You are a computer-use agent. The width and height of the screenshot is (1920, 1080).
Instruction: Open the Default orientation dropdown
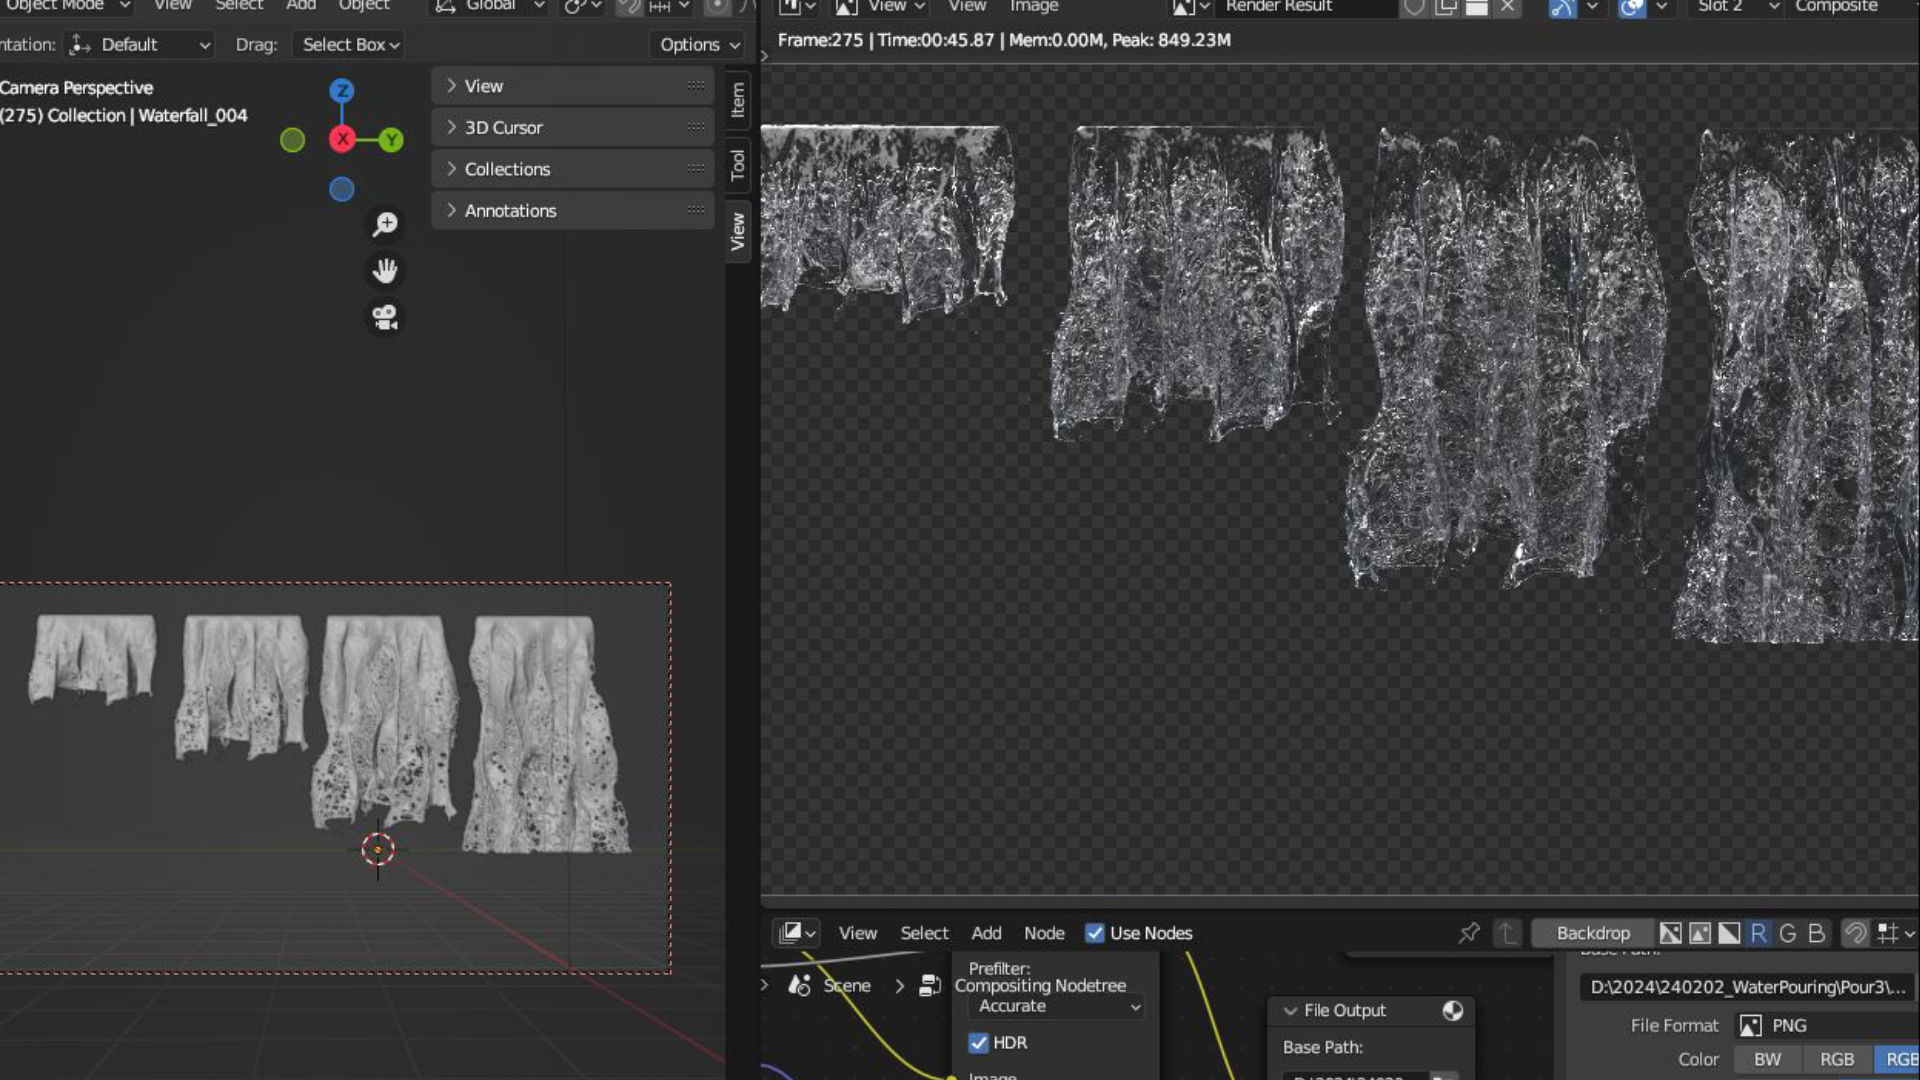click(x=139, y=45)
